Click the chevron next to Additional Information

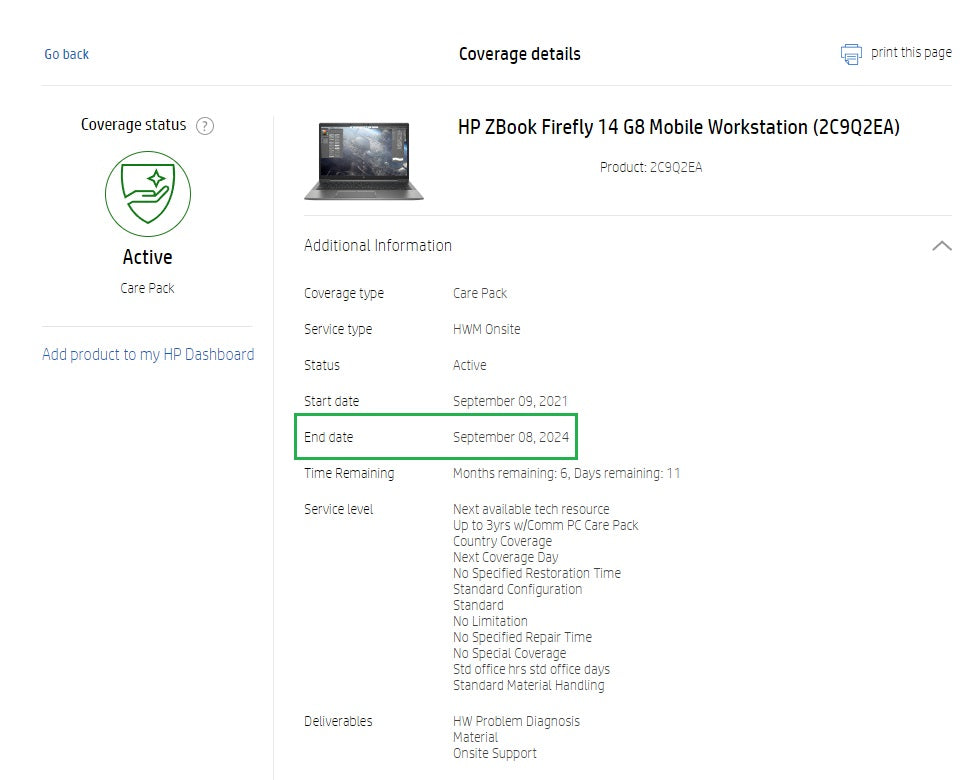click(x=941, y=245)
